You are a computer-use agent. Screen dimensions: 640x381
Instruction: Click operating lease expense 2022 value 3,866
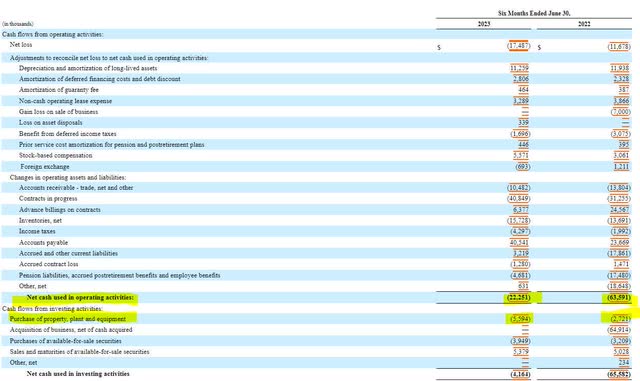click(621, 101)
